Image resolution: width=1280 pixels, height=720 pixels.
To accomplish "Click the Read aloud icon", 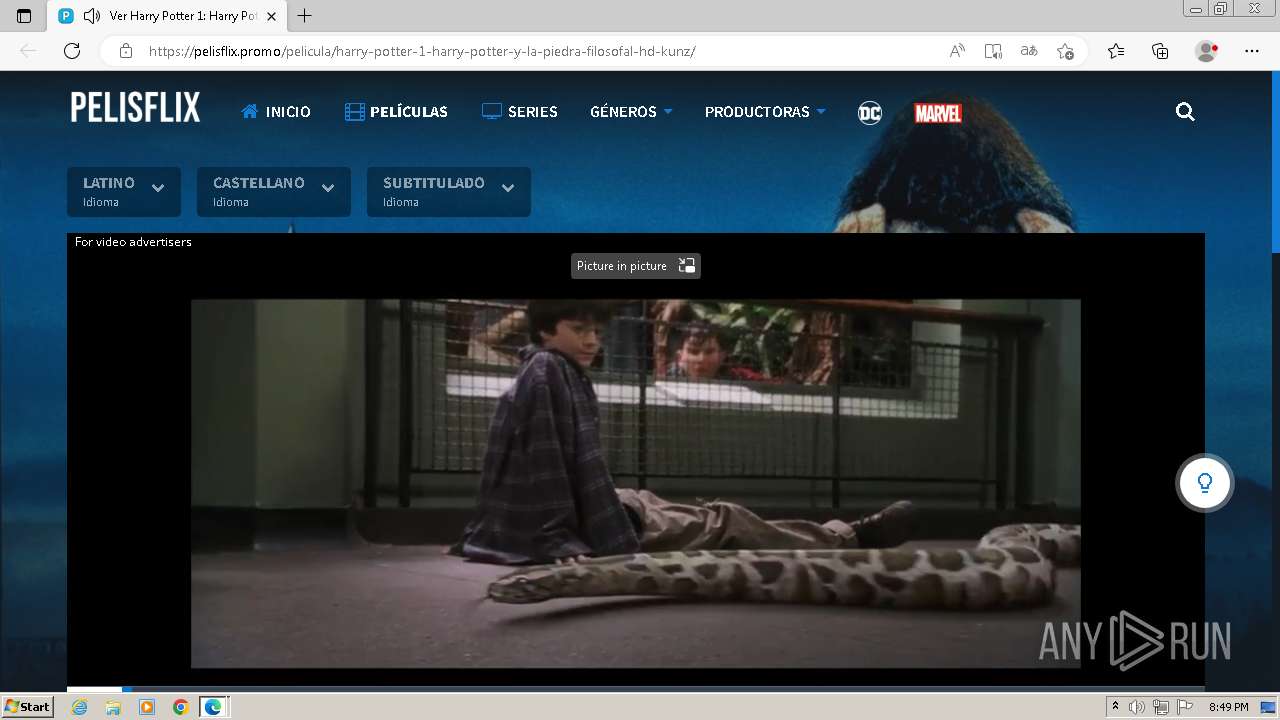I will tap(957, 51).
